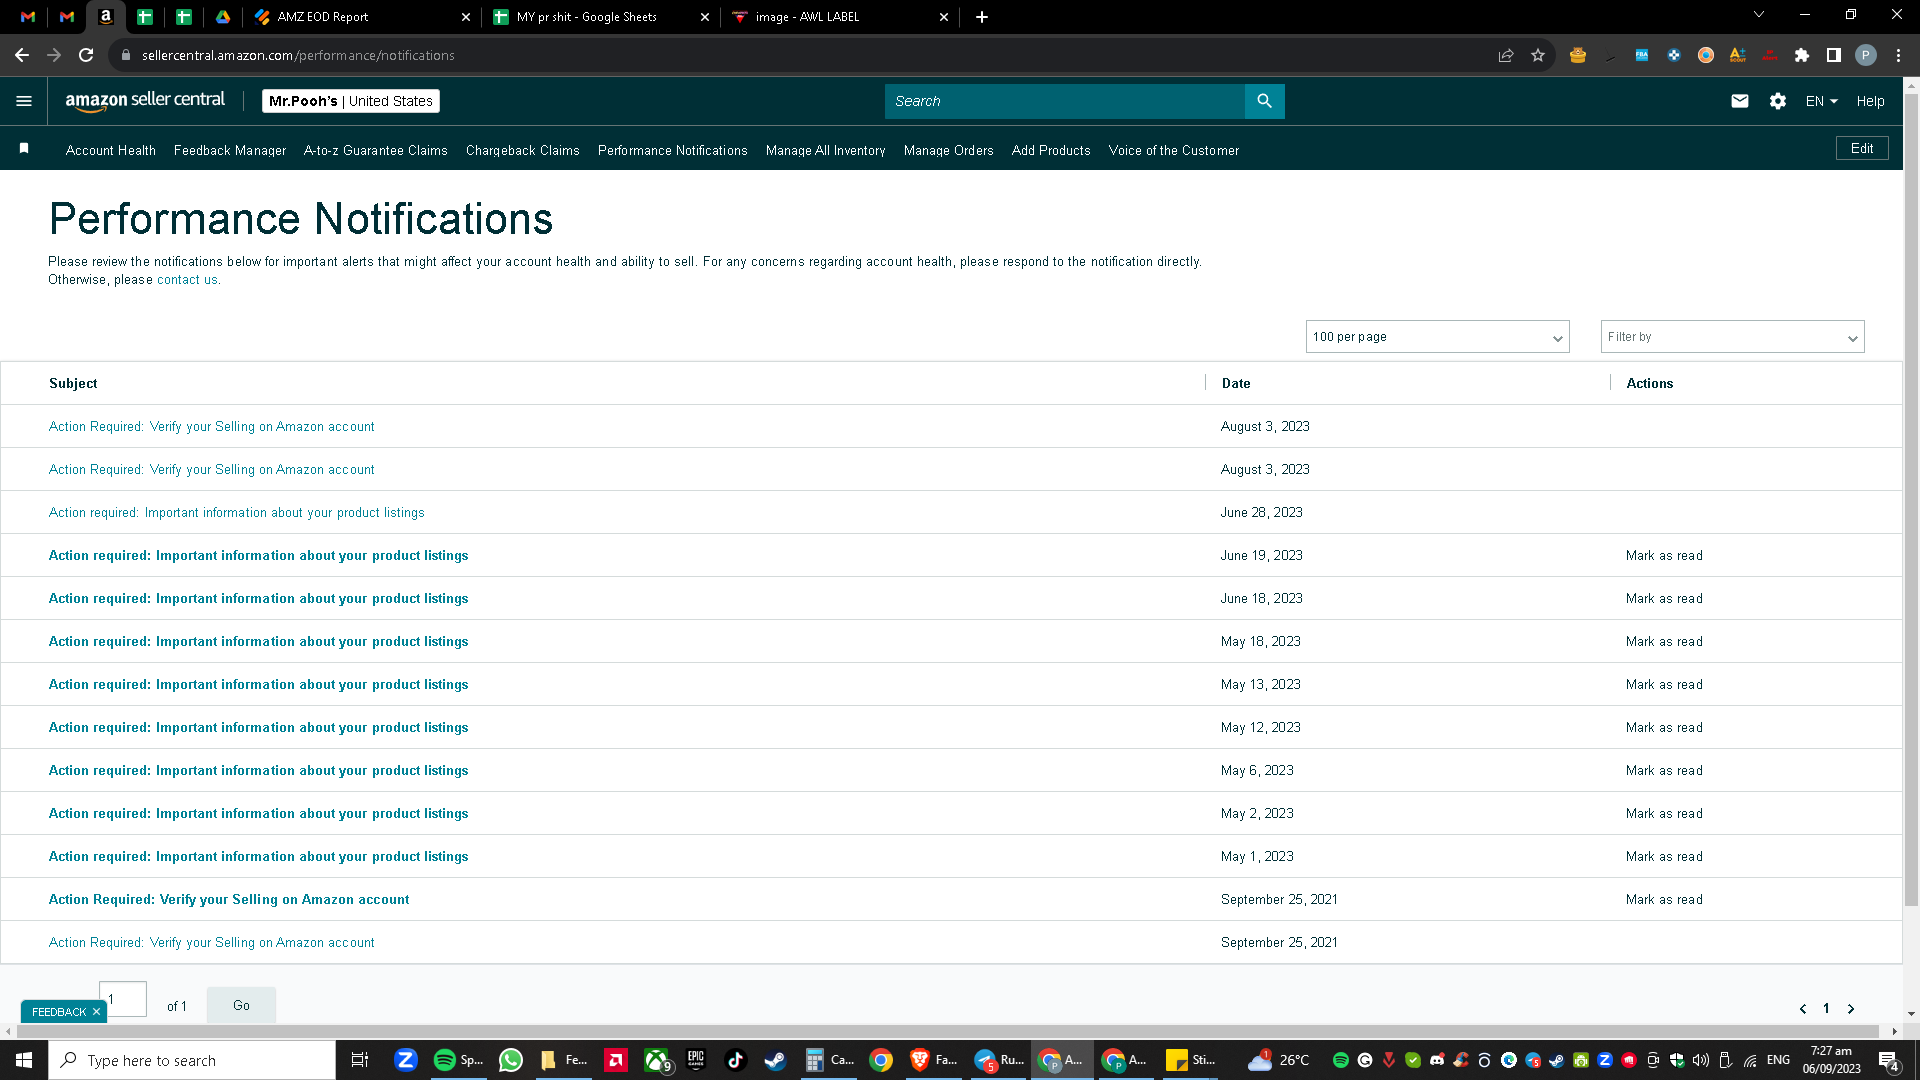Mark May 18, 2023 notification as read
The image size is (1920, 1080).
pyautogui.click(x=1664, y=641)
